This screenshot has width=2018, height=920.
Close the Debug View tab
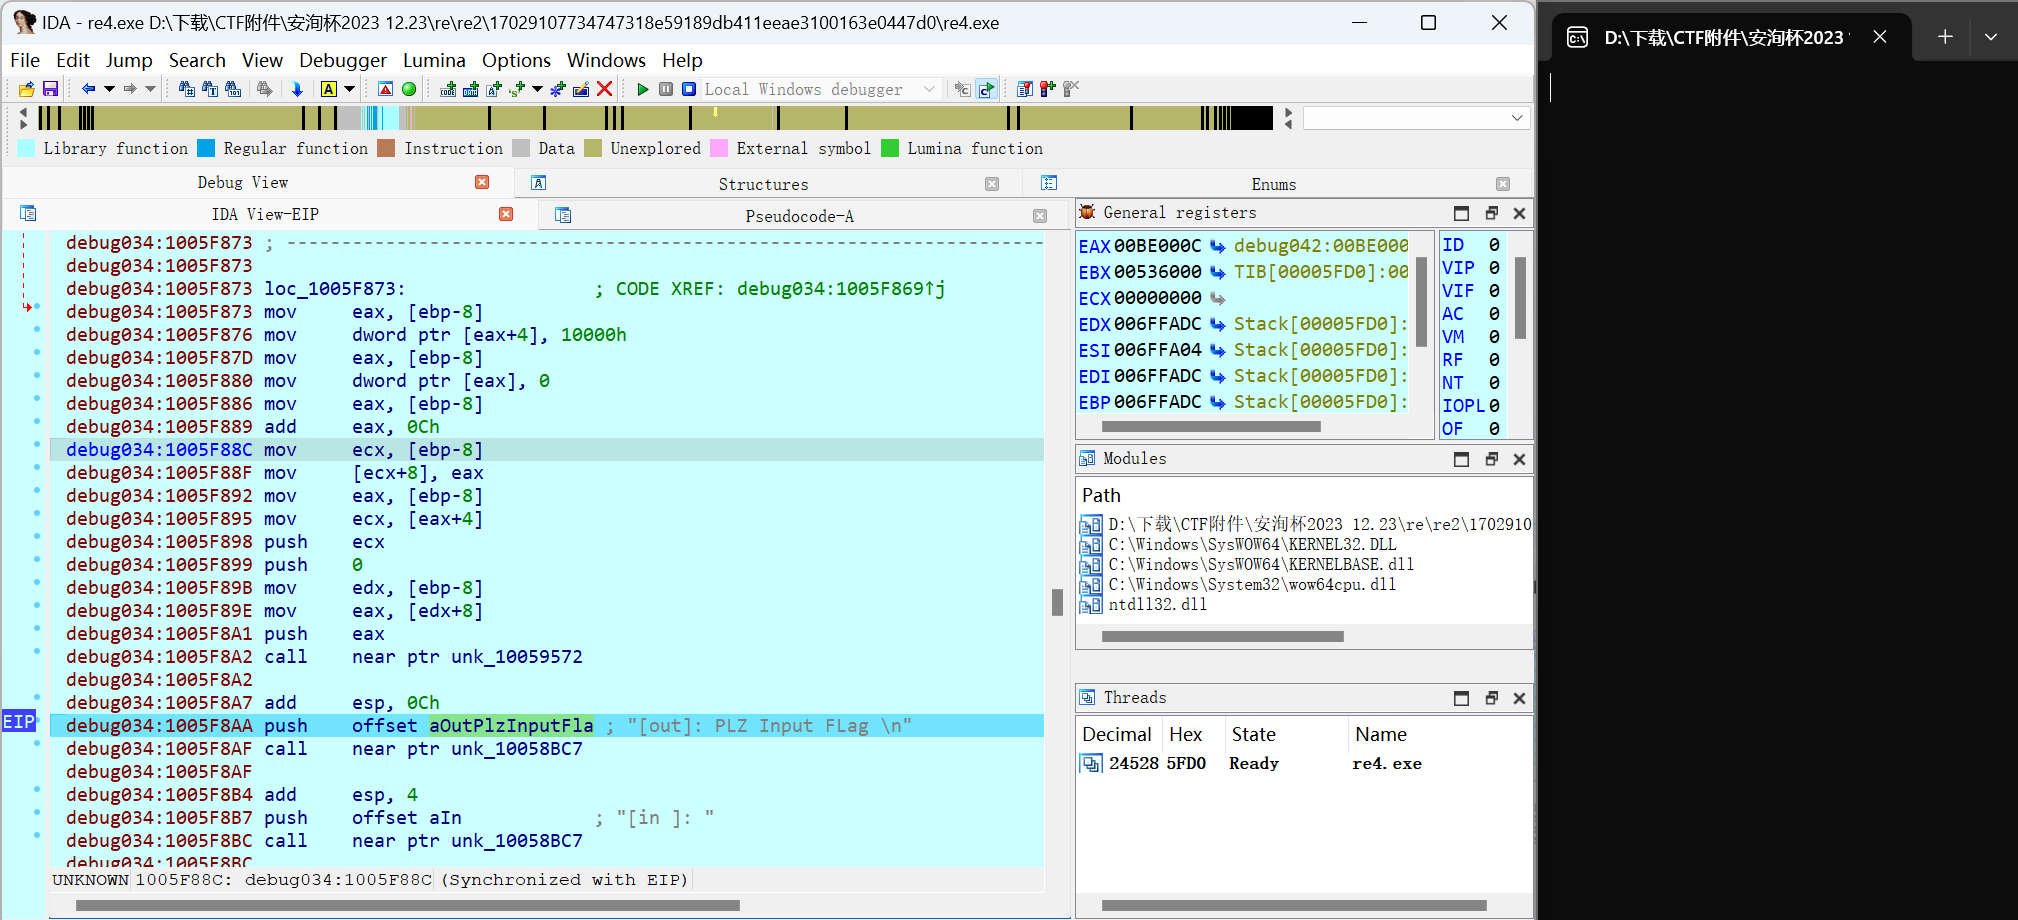point(482,182)
